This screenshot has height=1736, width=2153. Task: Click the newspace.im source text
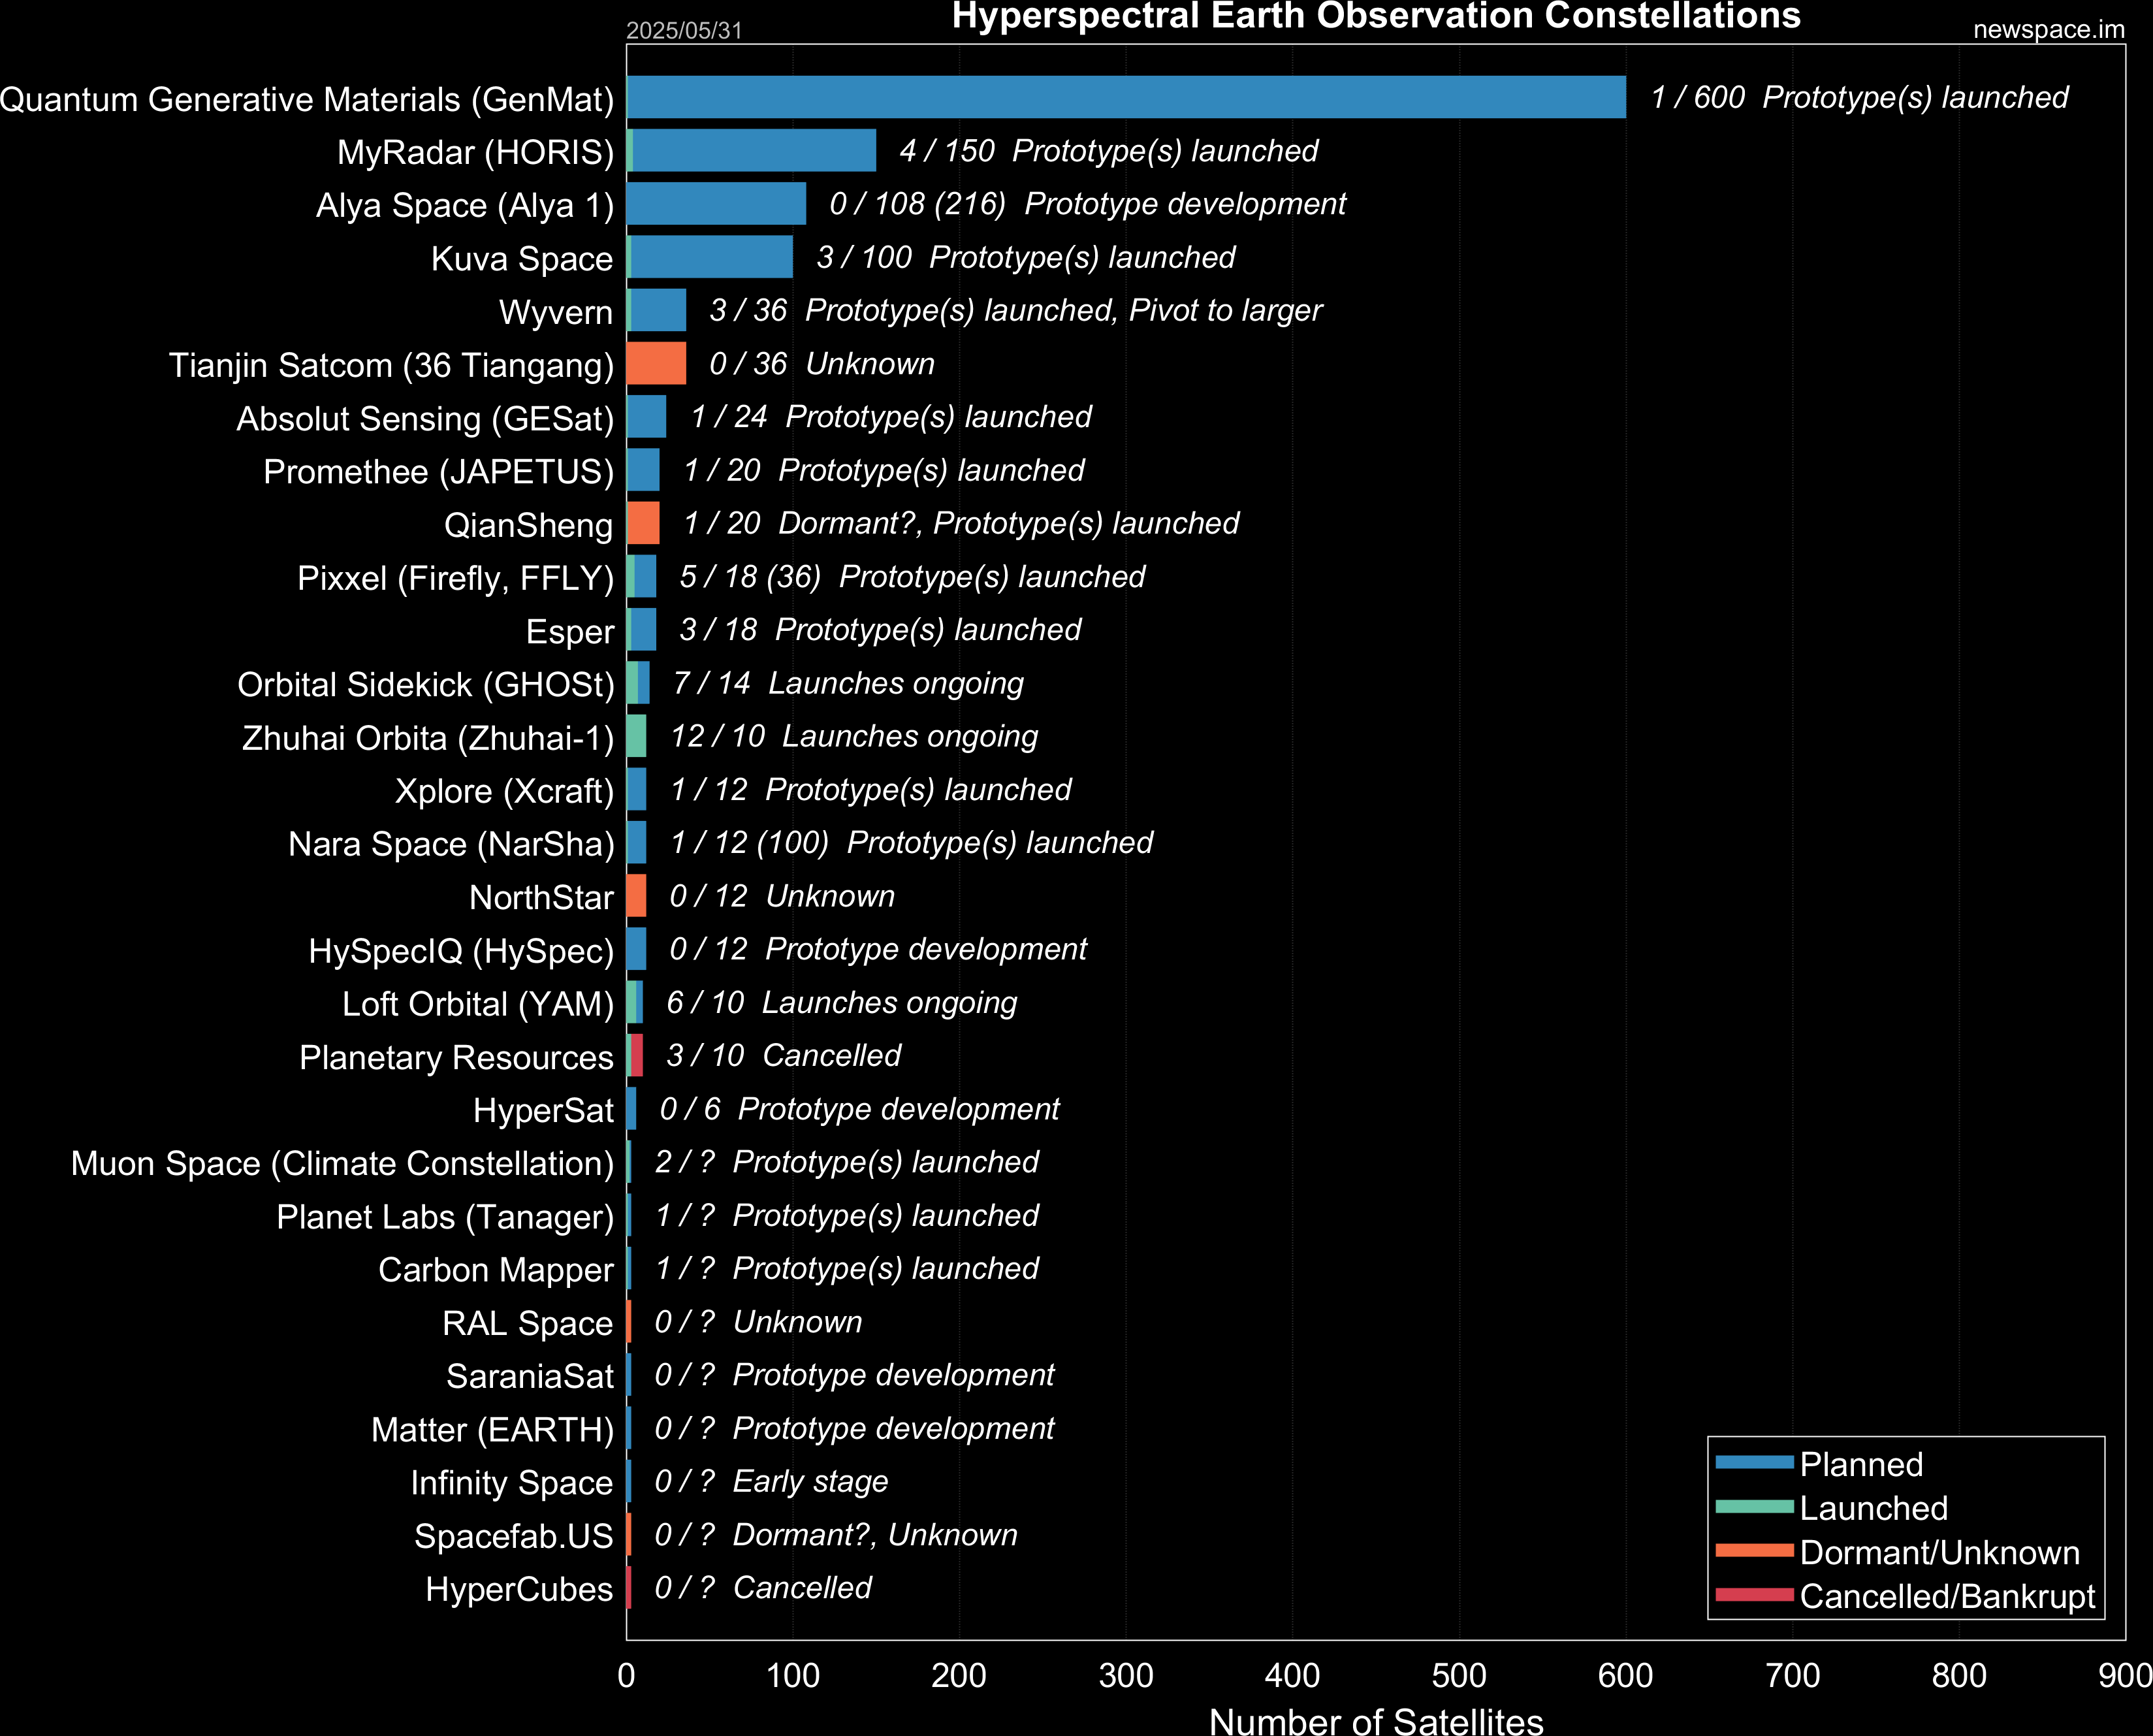point(2048,30)
